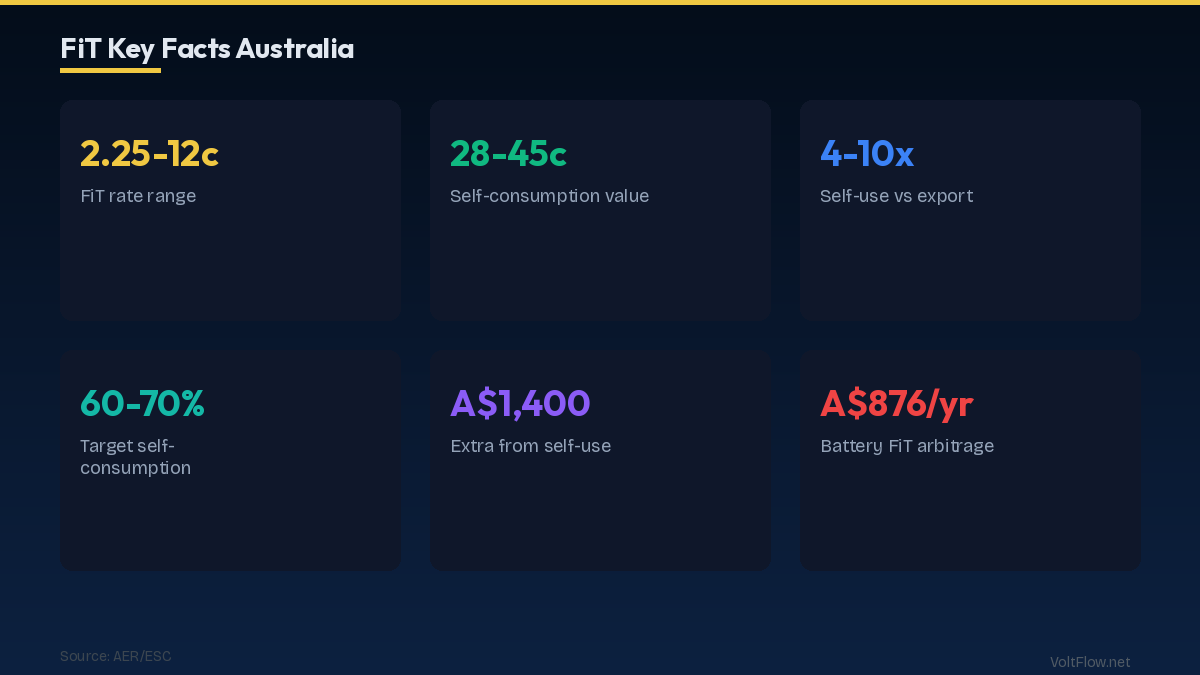
Task: Click the yellow accent bar at top
Action: coord(600,2)
